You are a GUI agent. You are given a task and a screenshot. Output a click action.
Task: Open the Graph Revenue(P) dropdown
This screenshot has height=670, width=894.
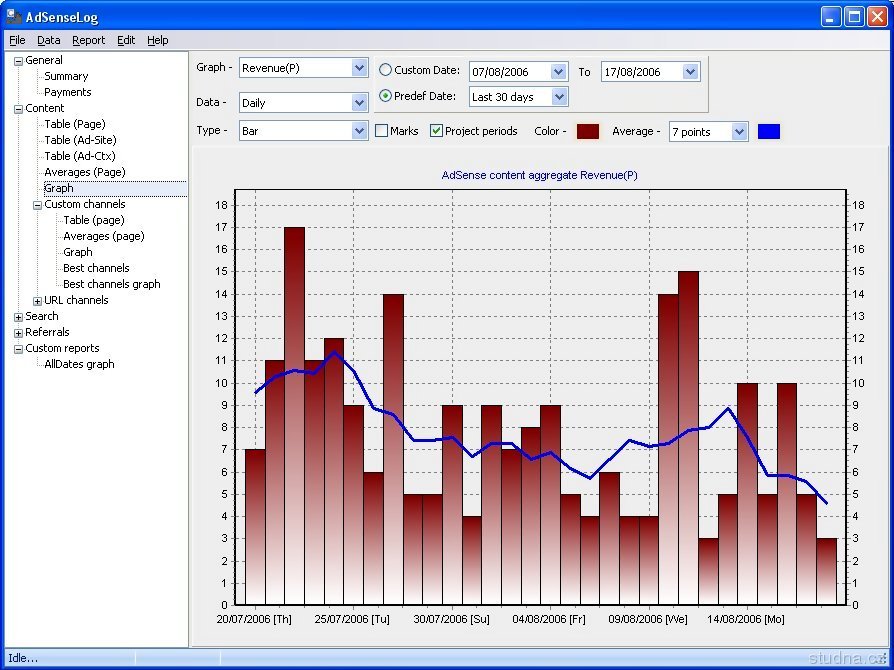pos(360,68)
